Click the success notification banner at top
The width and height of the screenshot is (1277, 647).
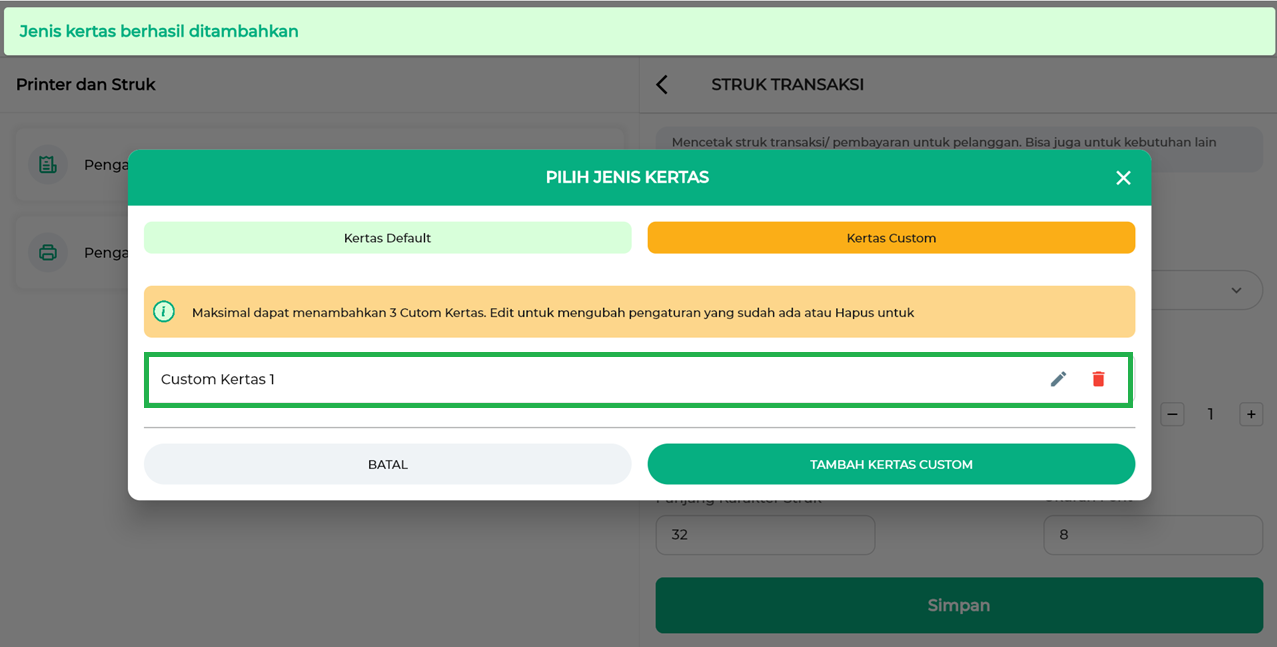click(638, 31)
